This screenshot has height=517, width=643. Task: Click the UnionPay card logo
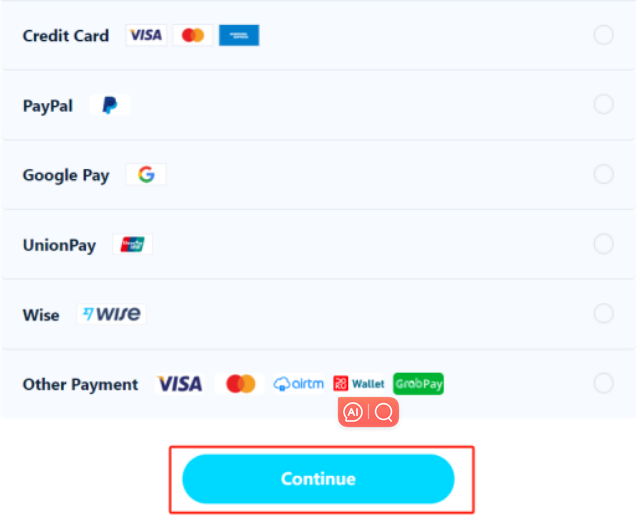(x=132, y=245)
